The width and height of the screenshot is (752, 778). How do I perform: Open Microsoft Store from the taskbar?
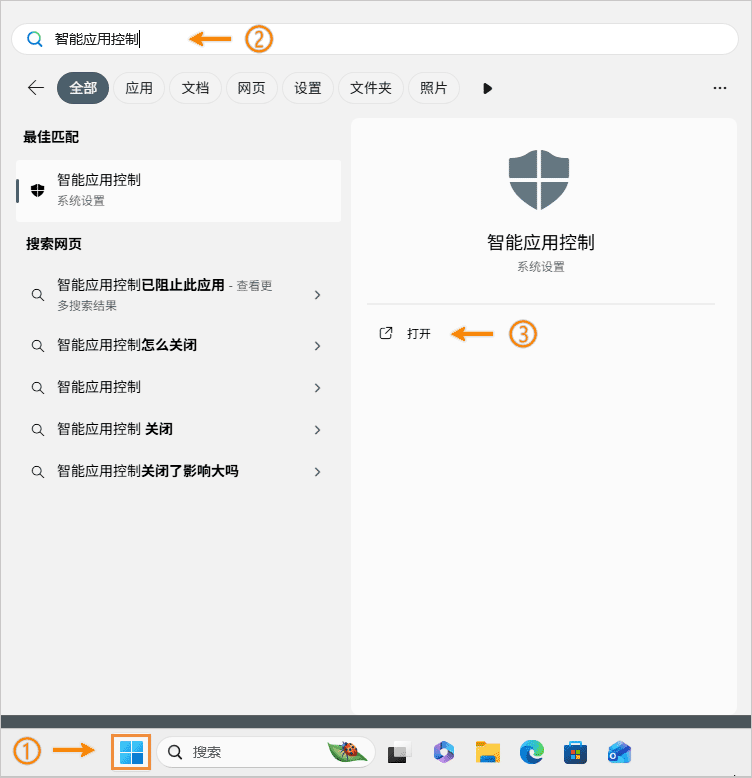574,753
